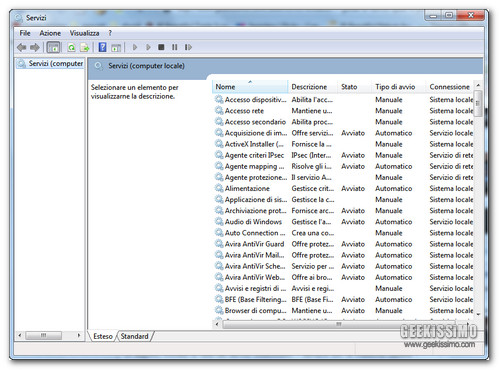Viewport: 499px width, 370px height.
Task: Sort by the Nome column header
Action: click(x=250, y=87)
